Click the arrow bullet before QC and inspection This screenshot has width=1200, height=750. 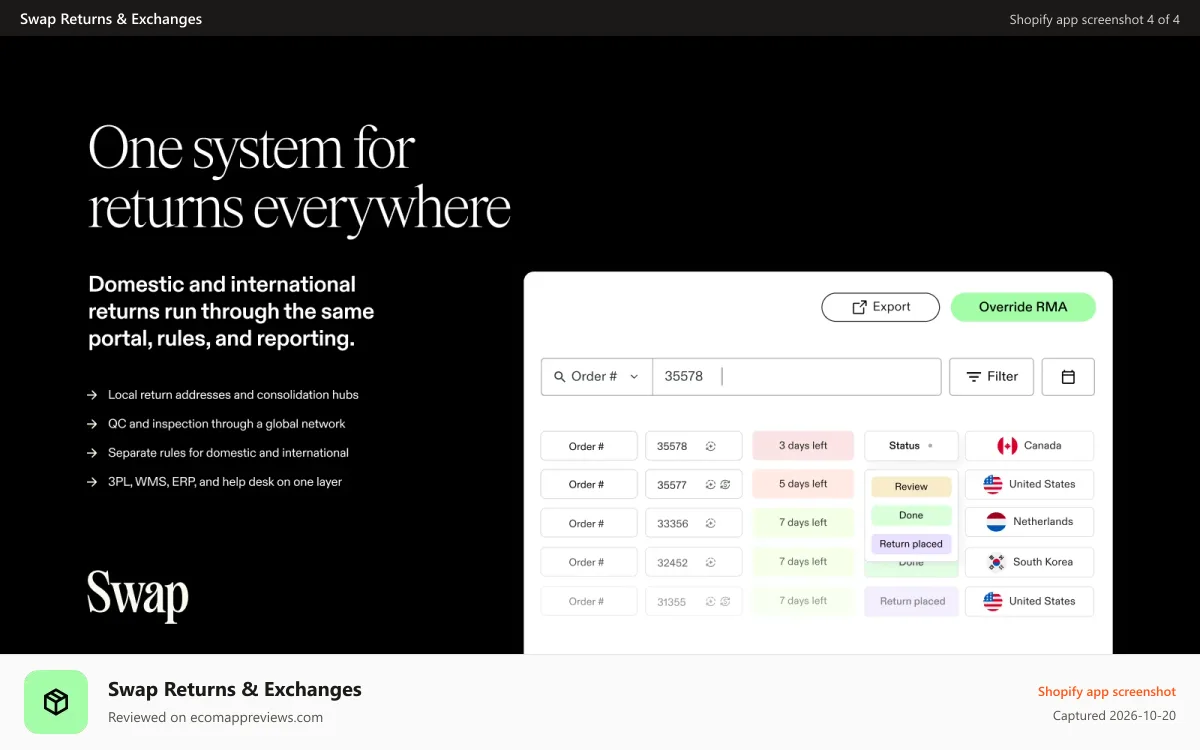(x=92, y=424)
